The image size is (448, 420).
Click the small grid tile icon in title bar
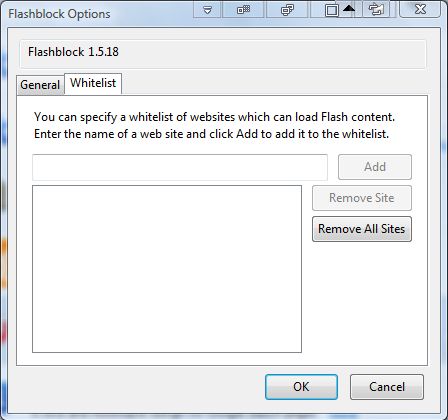coord(243,10)
